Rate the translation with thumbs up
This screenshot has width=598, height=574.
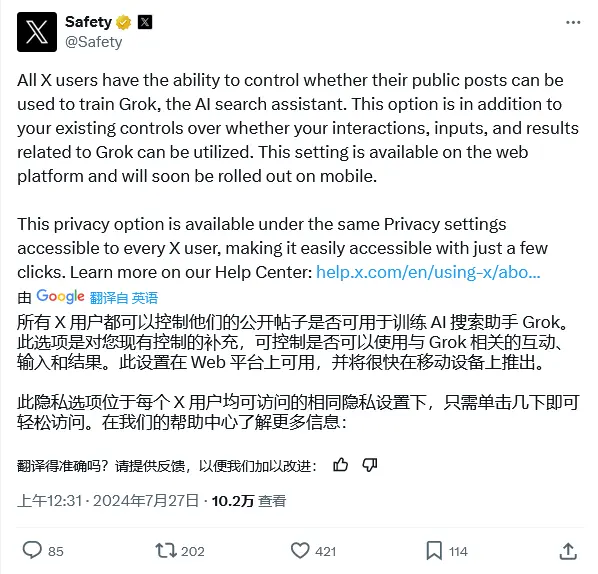340,465
